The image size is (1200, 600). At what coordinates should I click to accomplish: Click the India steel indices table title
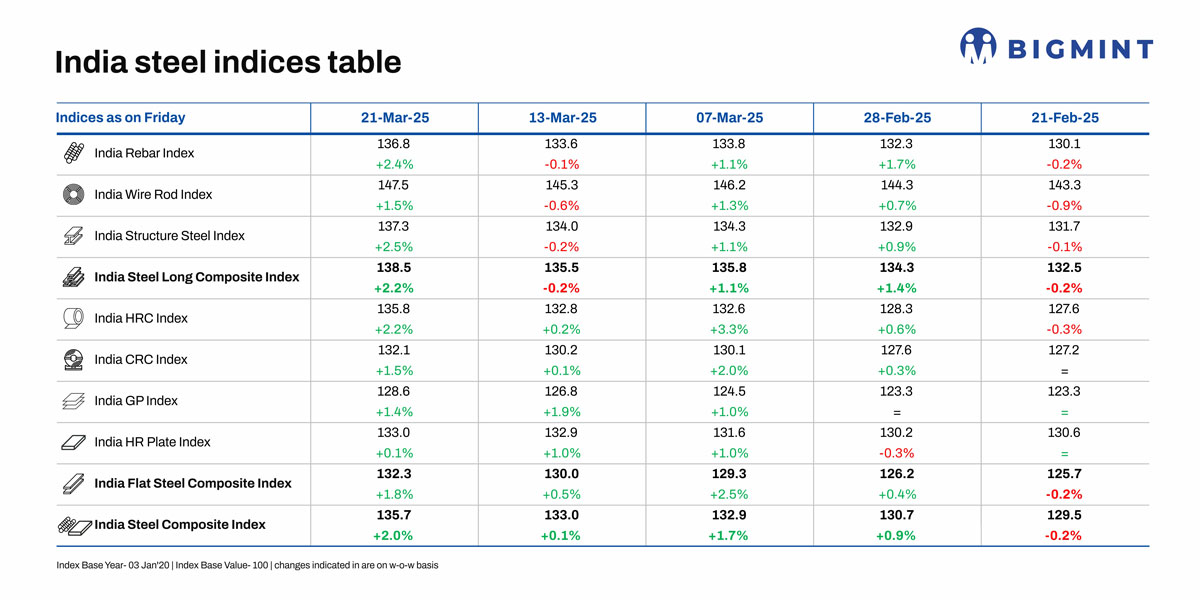(228, 62)
